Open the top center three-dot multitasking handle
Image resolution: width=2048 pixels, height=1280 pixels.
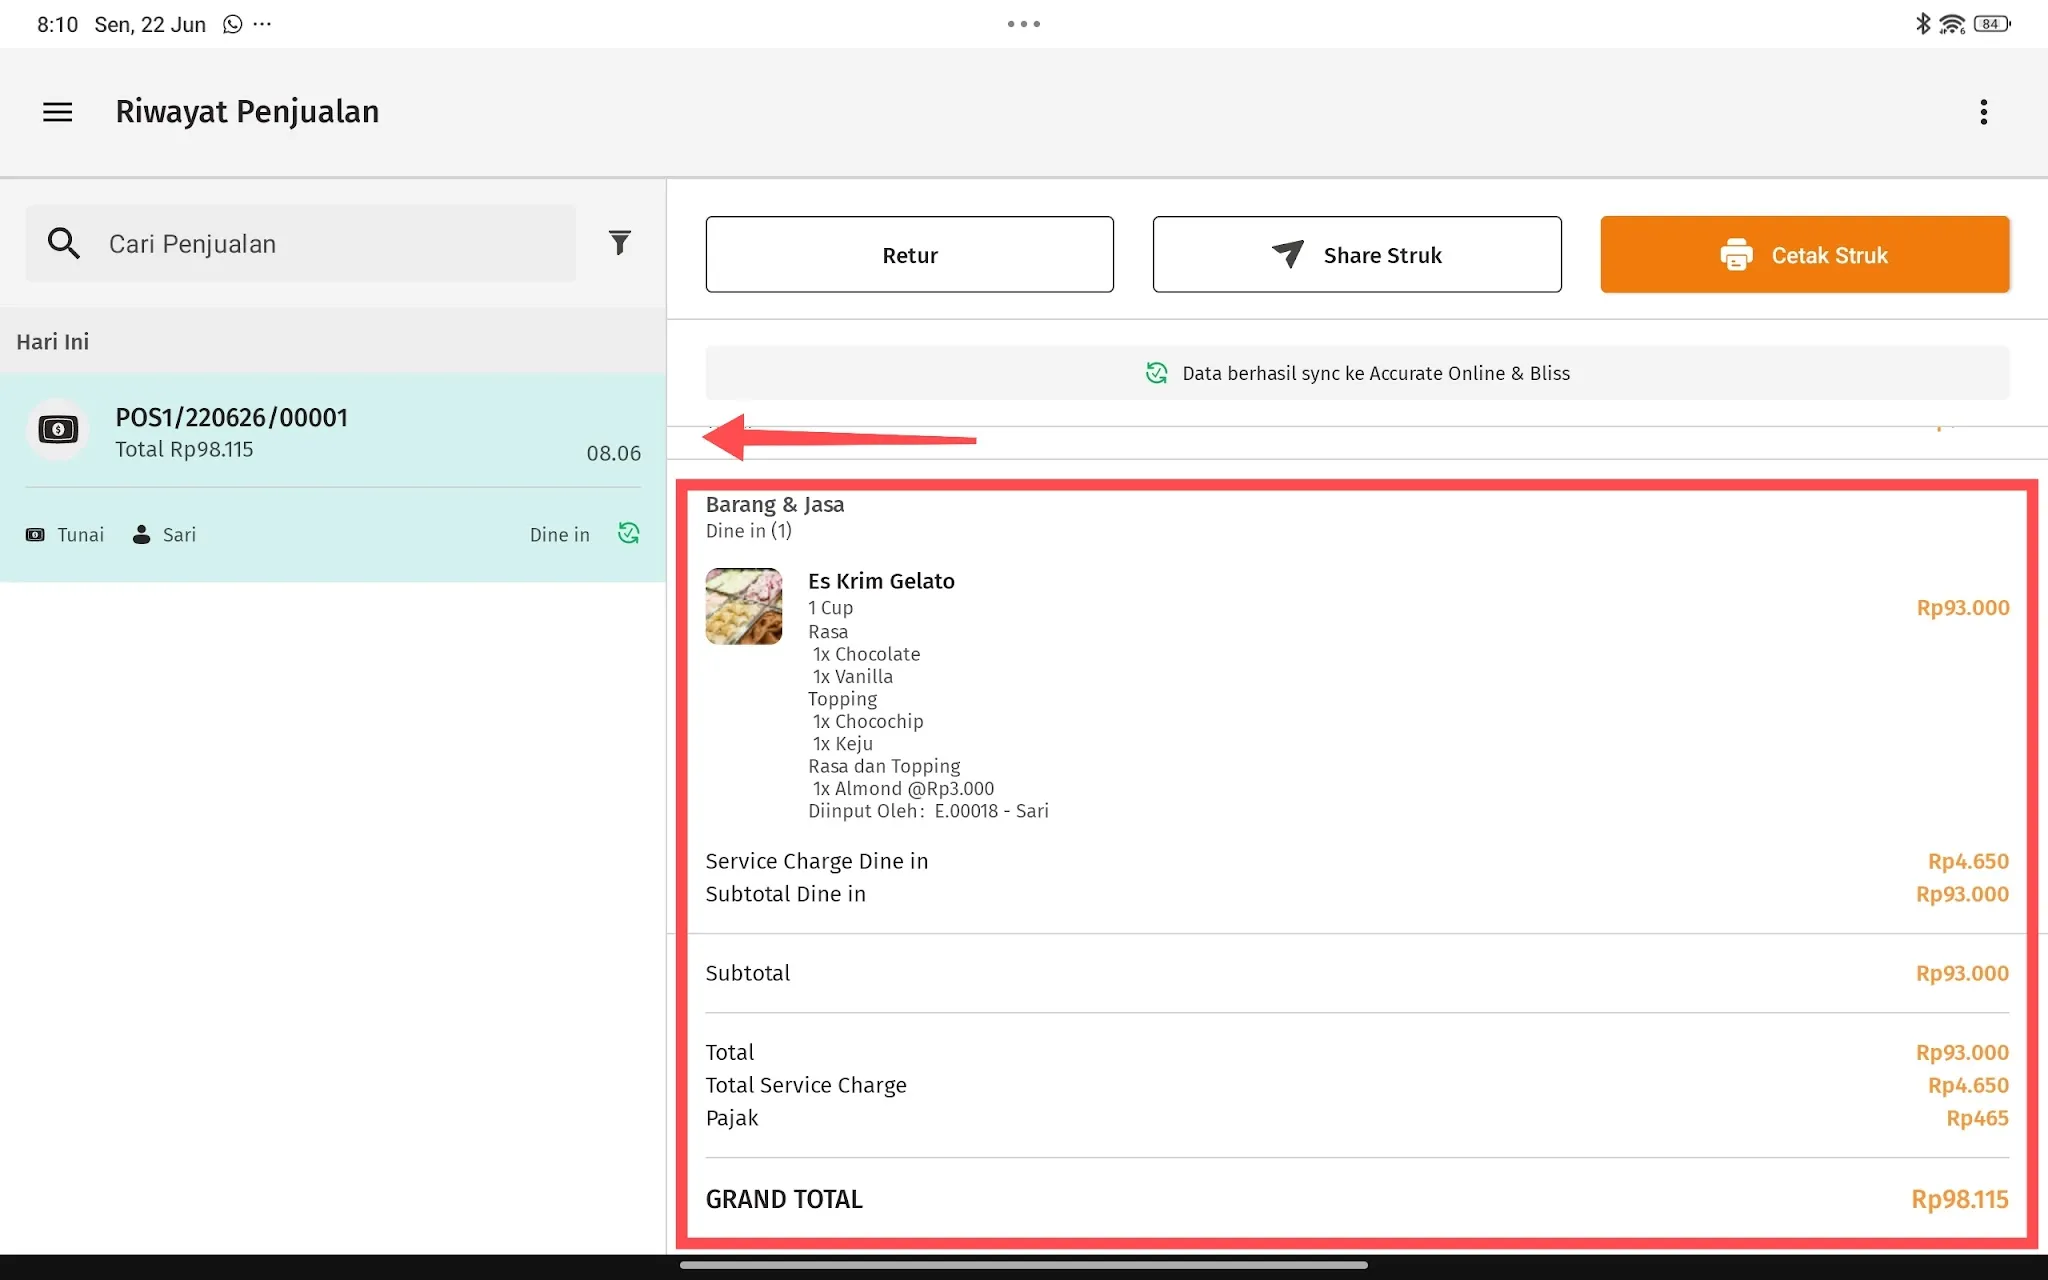coord(1024,24)
